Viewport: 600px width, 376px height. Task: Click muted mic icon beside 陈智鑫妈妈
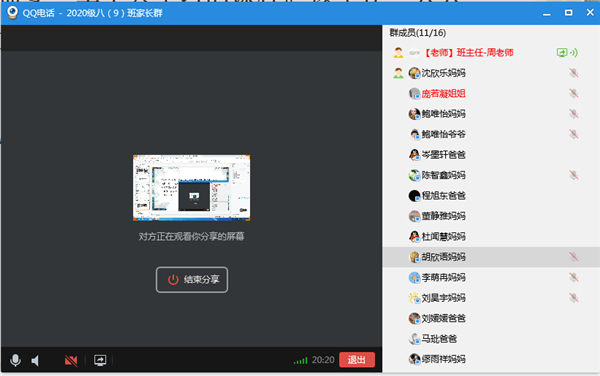point(573,175)
